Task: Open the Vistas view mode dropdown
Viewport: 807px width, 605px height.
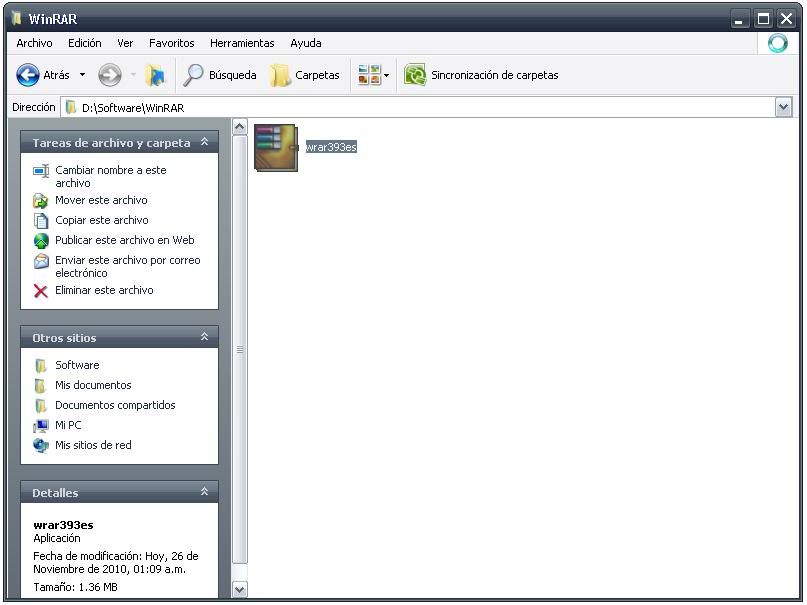Action: pyautogui.click(x=373, y=75)
